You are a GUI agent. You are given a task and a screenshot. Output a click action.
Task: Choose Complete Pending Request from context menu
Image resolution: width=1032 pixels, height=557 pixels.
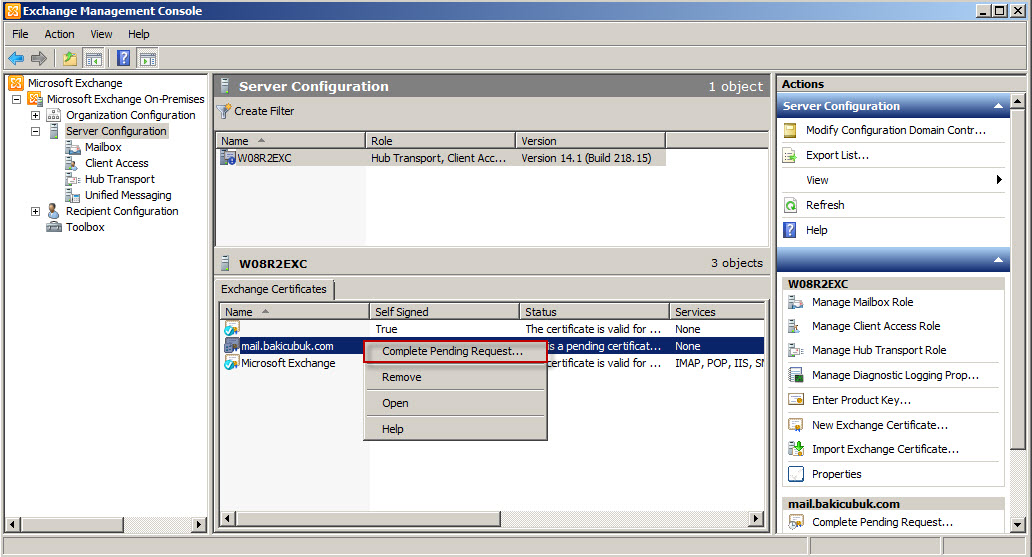455,352
